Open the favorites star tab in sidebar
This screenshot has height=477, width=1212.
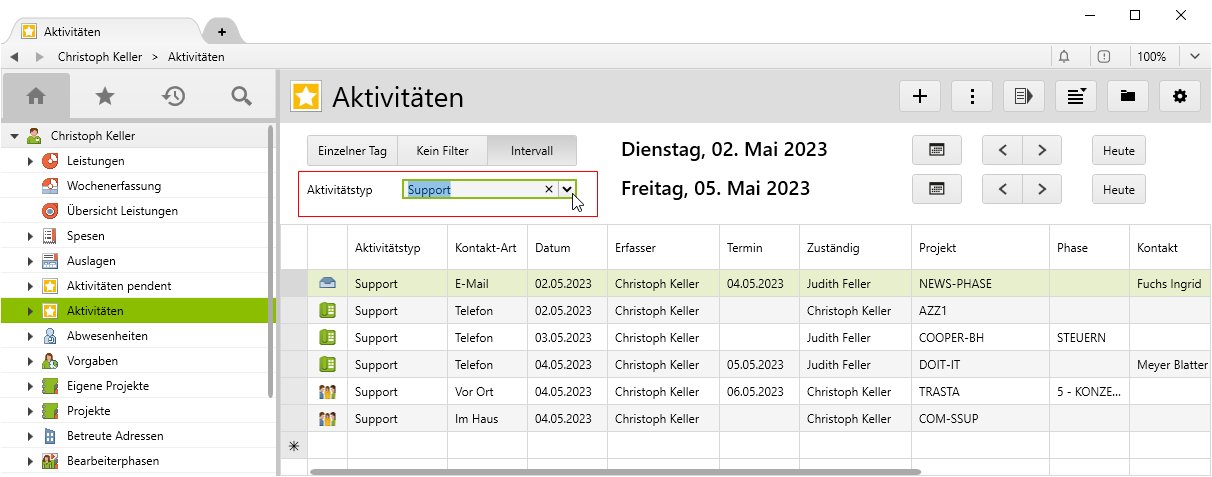pos(105,96)
